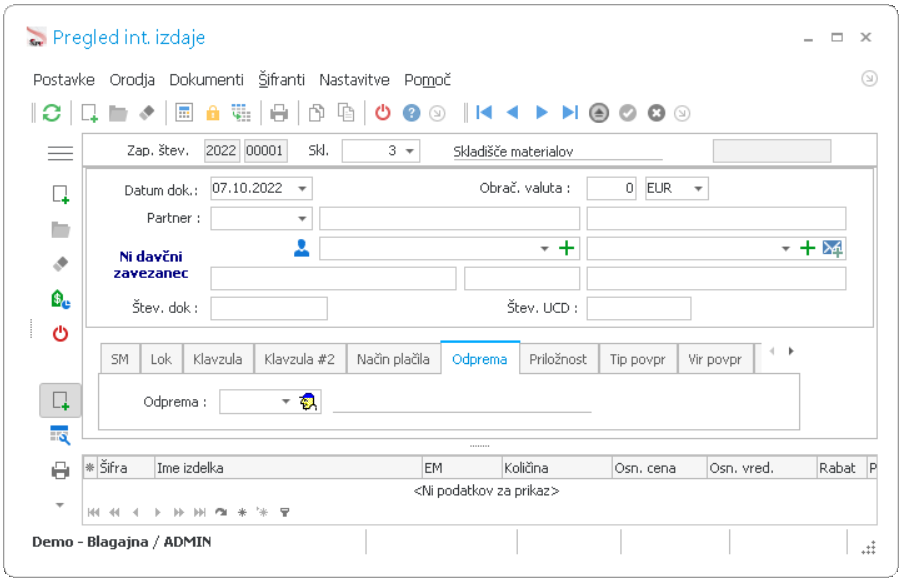Click the blue person contact icon
This screenshot has width=900, height=584.
click(301, 248)
